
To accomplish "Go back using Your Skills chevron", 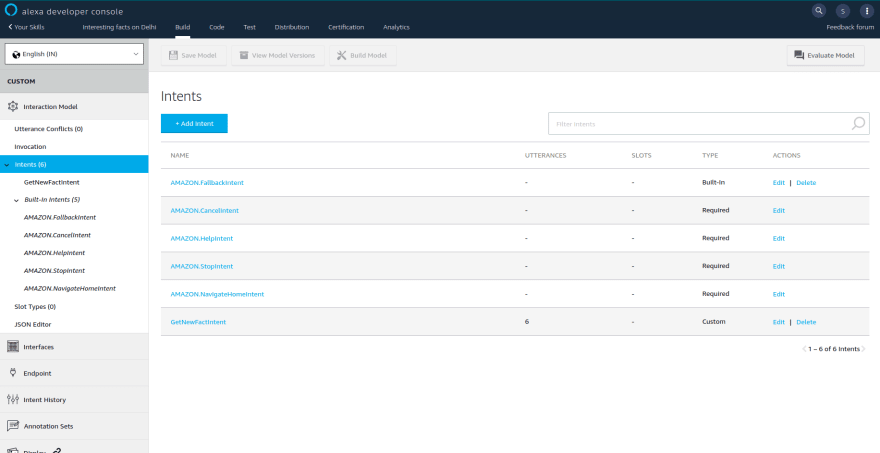I will 10,27.
